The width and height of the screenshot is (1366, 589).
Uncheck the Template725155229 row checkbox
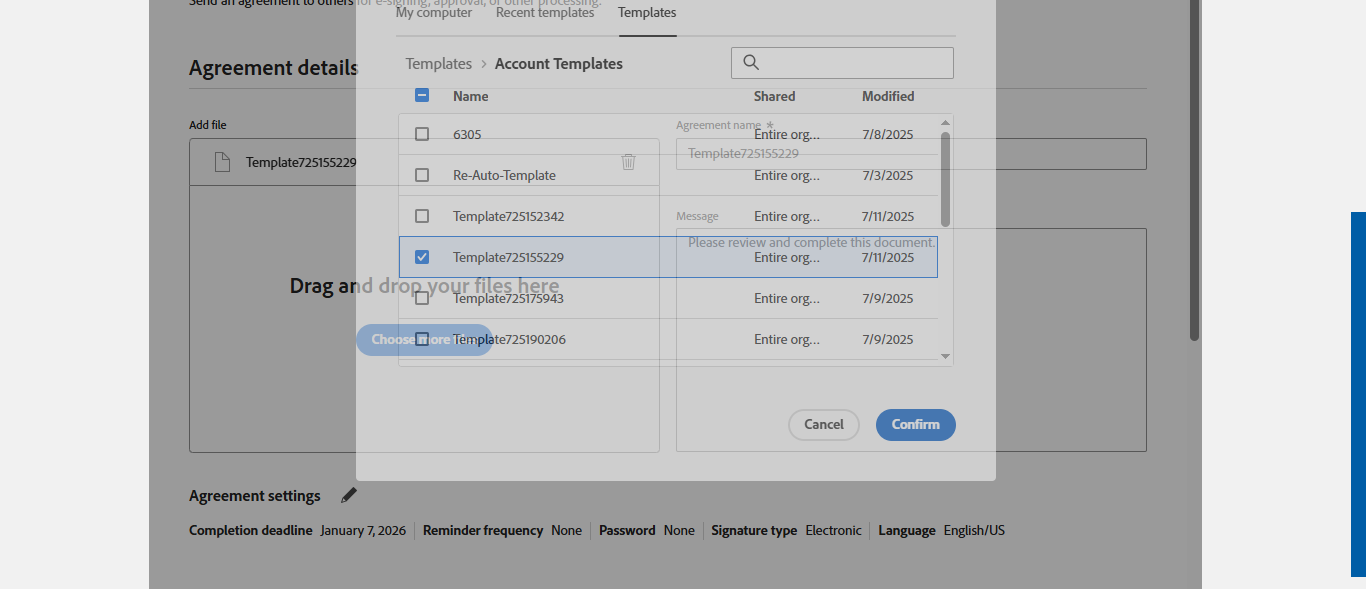(422, 257)
